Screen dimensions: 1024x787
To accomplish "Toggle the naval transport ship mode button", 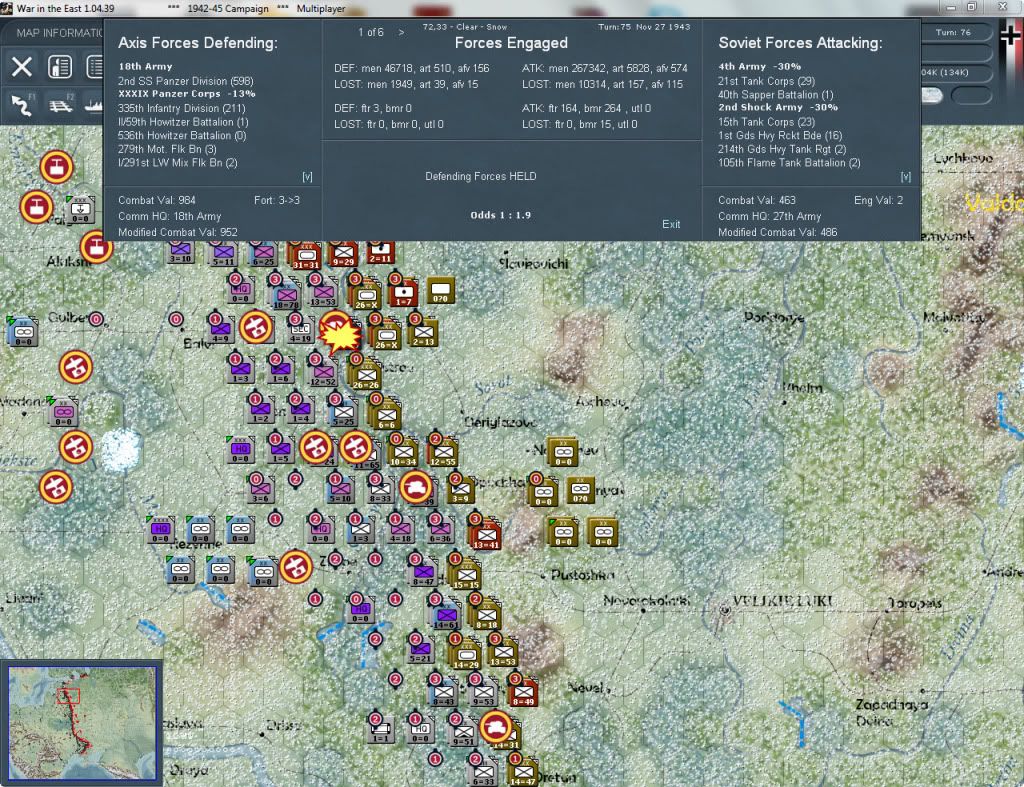I will [x=94, y=104].
